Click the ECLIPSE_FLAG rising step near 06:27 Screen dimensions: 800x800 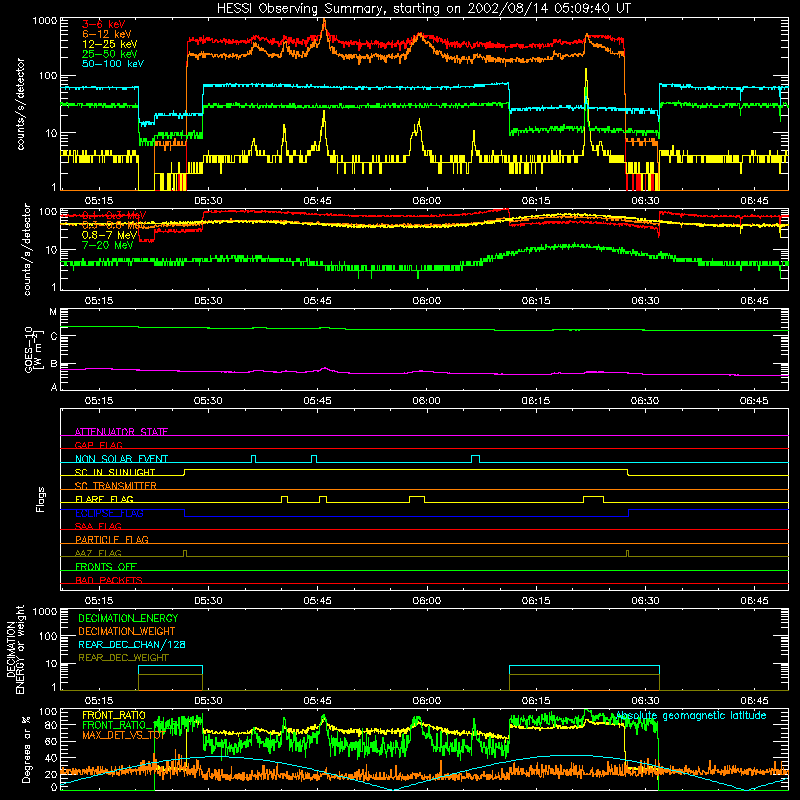coord(629,513)
